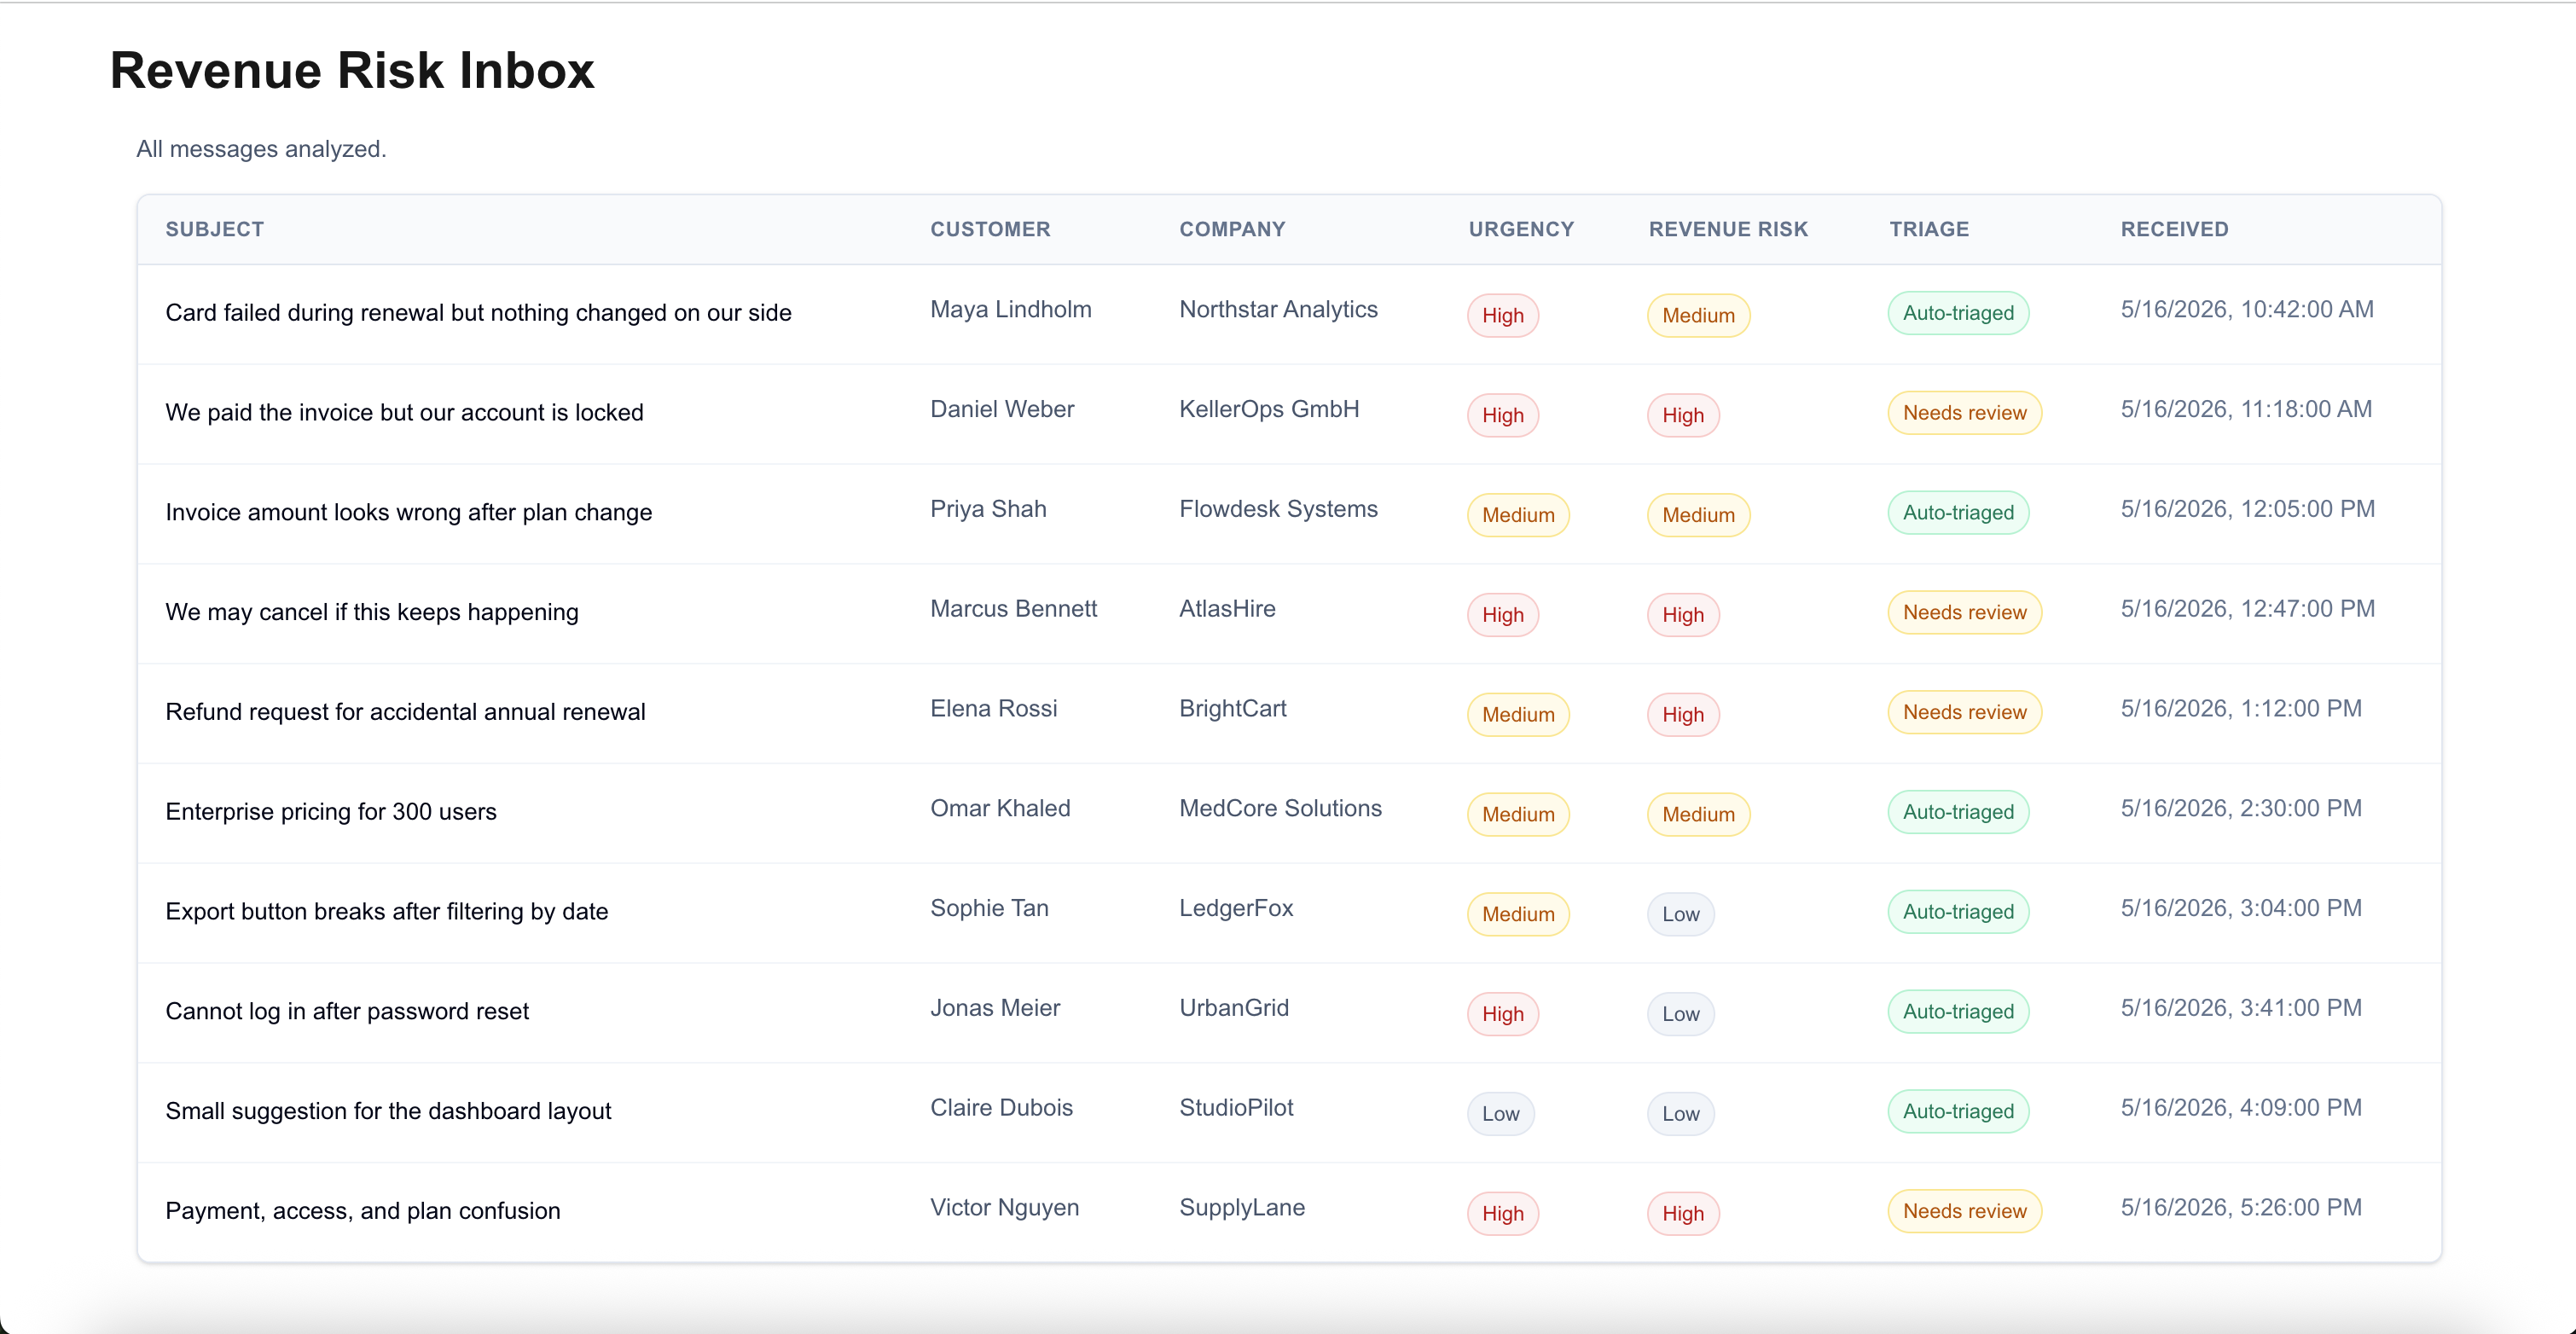
Task: Click the REVENUE RISK column header
Action: tap(1728, 229)
